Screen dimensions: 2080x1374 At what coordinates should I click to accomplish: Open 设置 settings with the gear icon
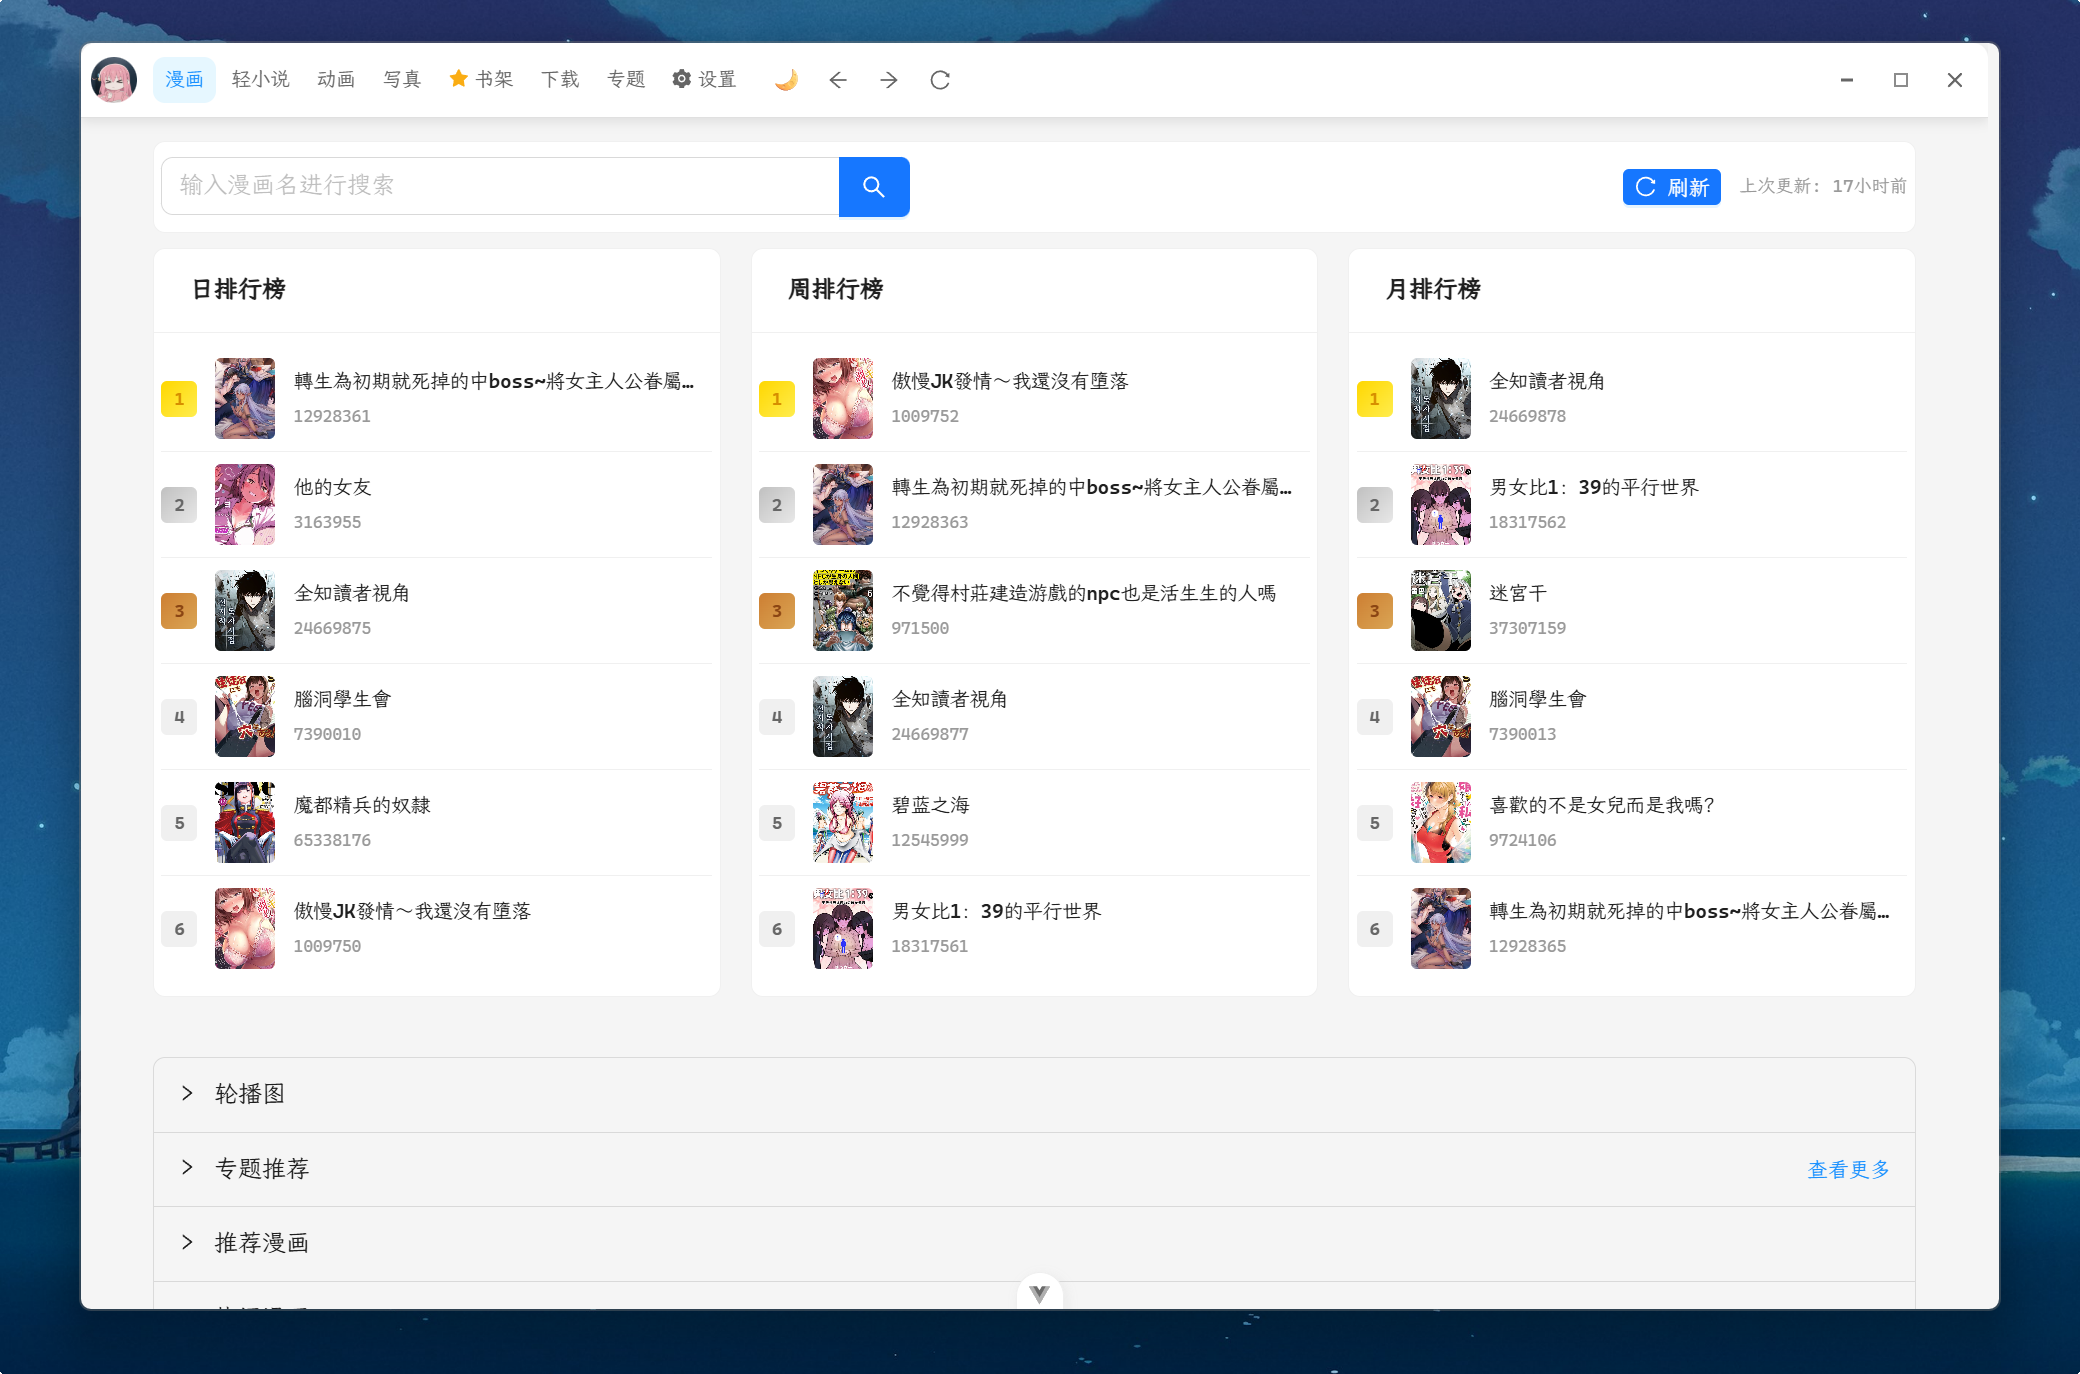(704, 80)
